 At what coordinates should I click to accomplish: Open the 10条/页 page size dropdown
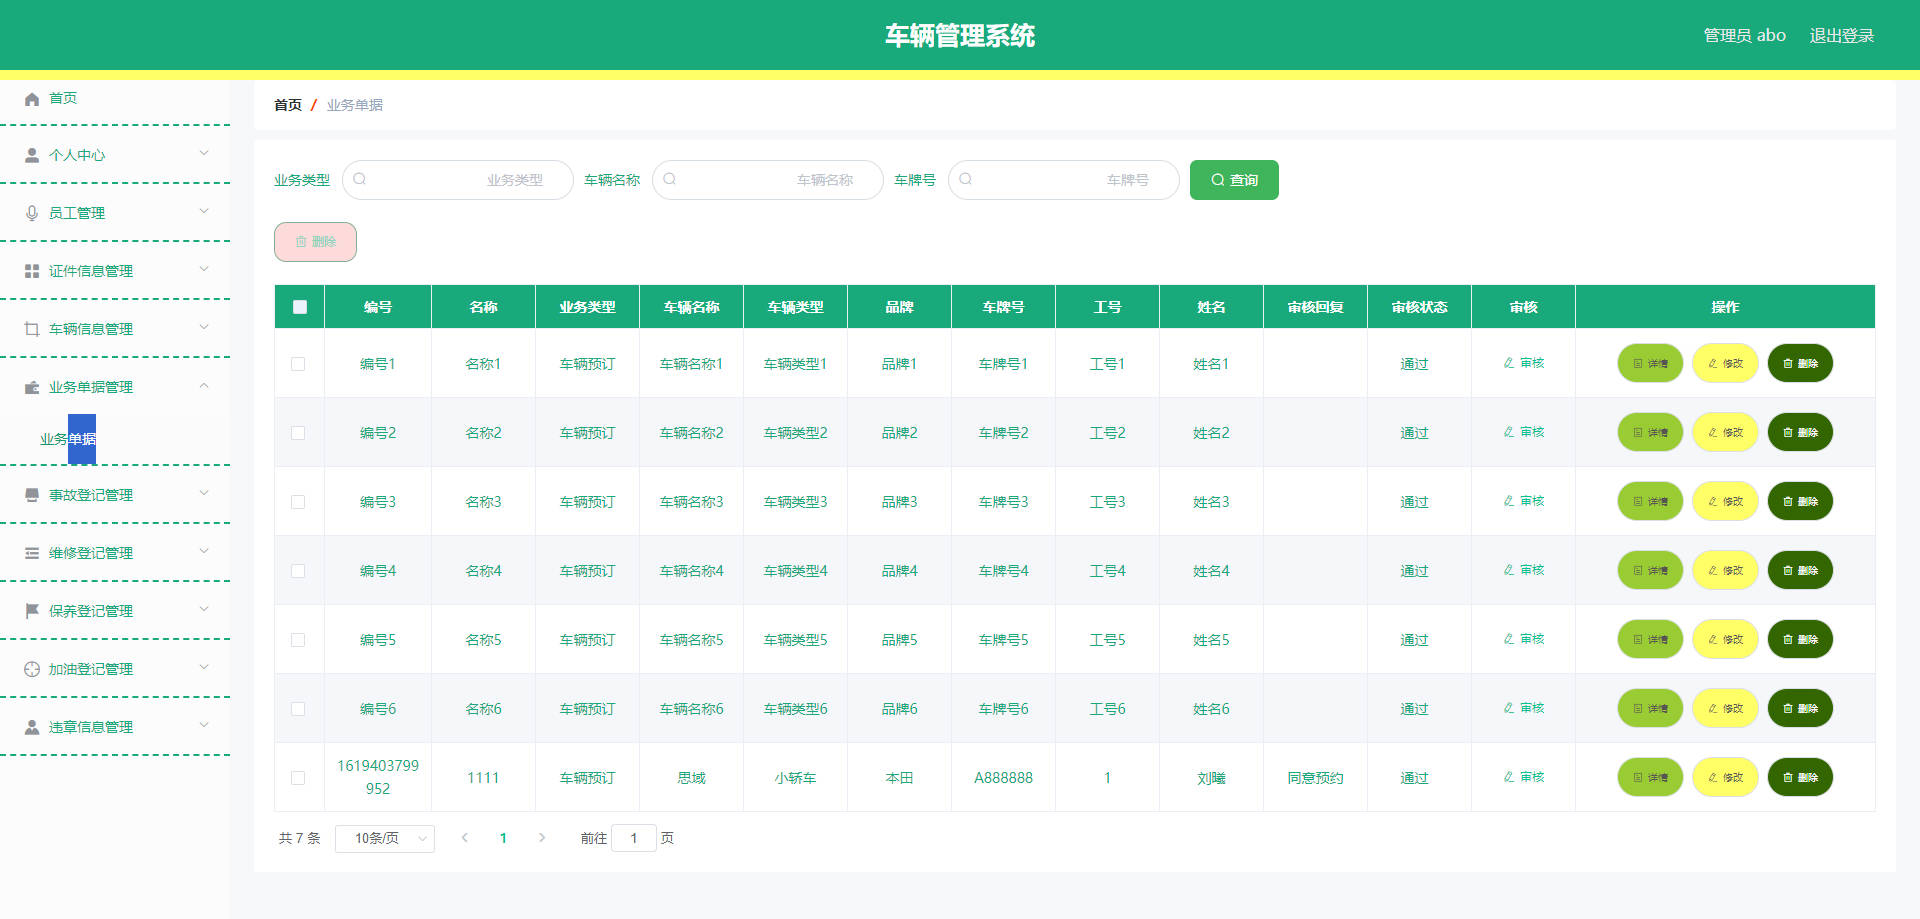[385, 838]
